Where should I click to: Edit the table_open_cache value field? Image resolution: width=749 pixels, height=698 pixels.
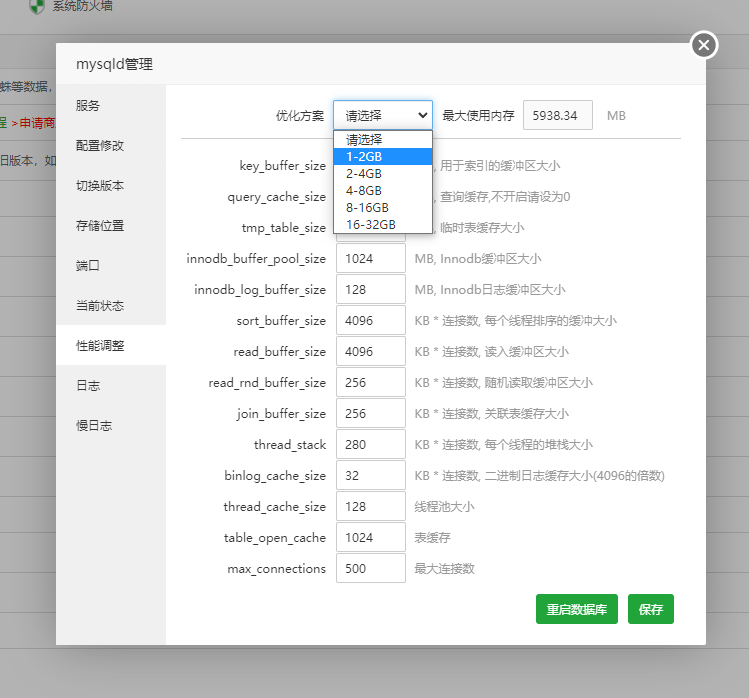pyautogui.click(x=371, y=537)
